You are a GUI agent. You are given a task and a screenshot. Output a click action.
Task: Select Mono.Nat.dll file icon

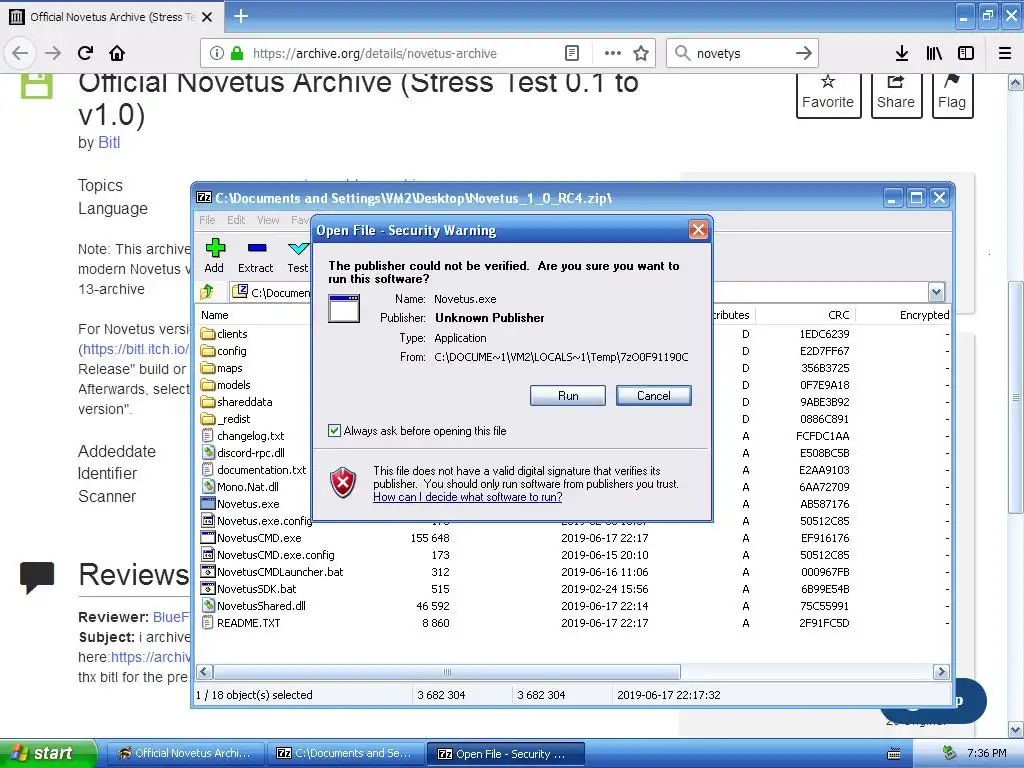click(208, 487)
